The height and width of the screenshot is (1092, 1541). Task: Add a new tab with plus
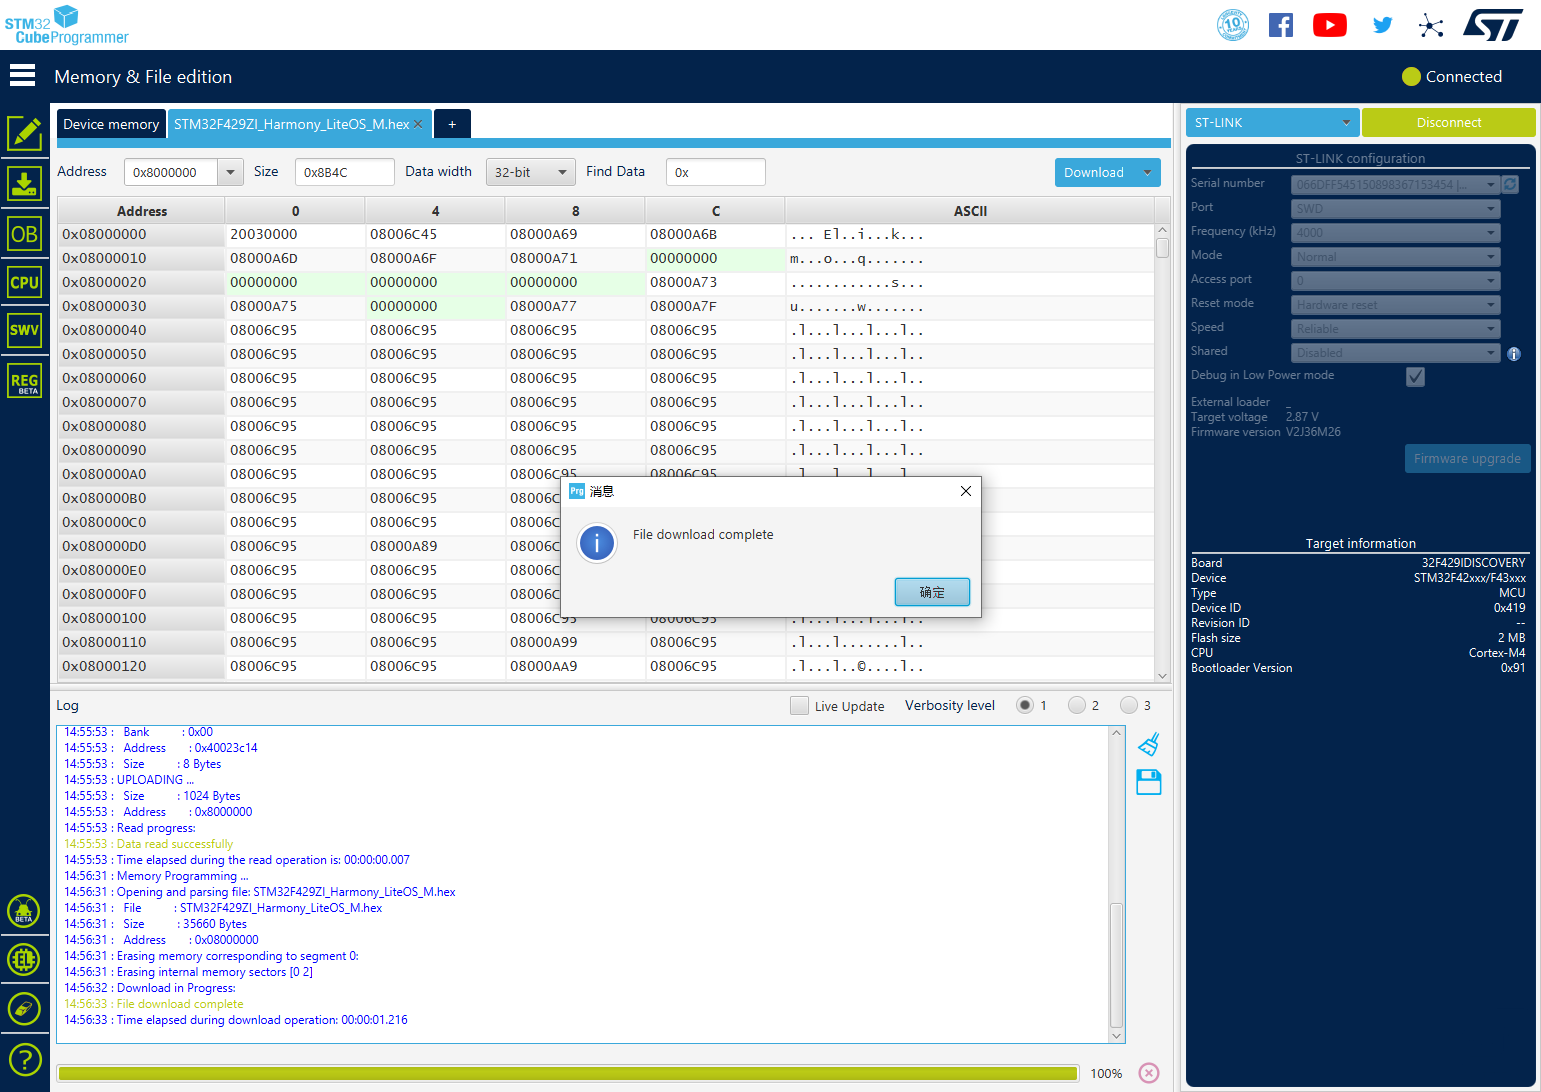[452, 124]
